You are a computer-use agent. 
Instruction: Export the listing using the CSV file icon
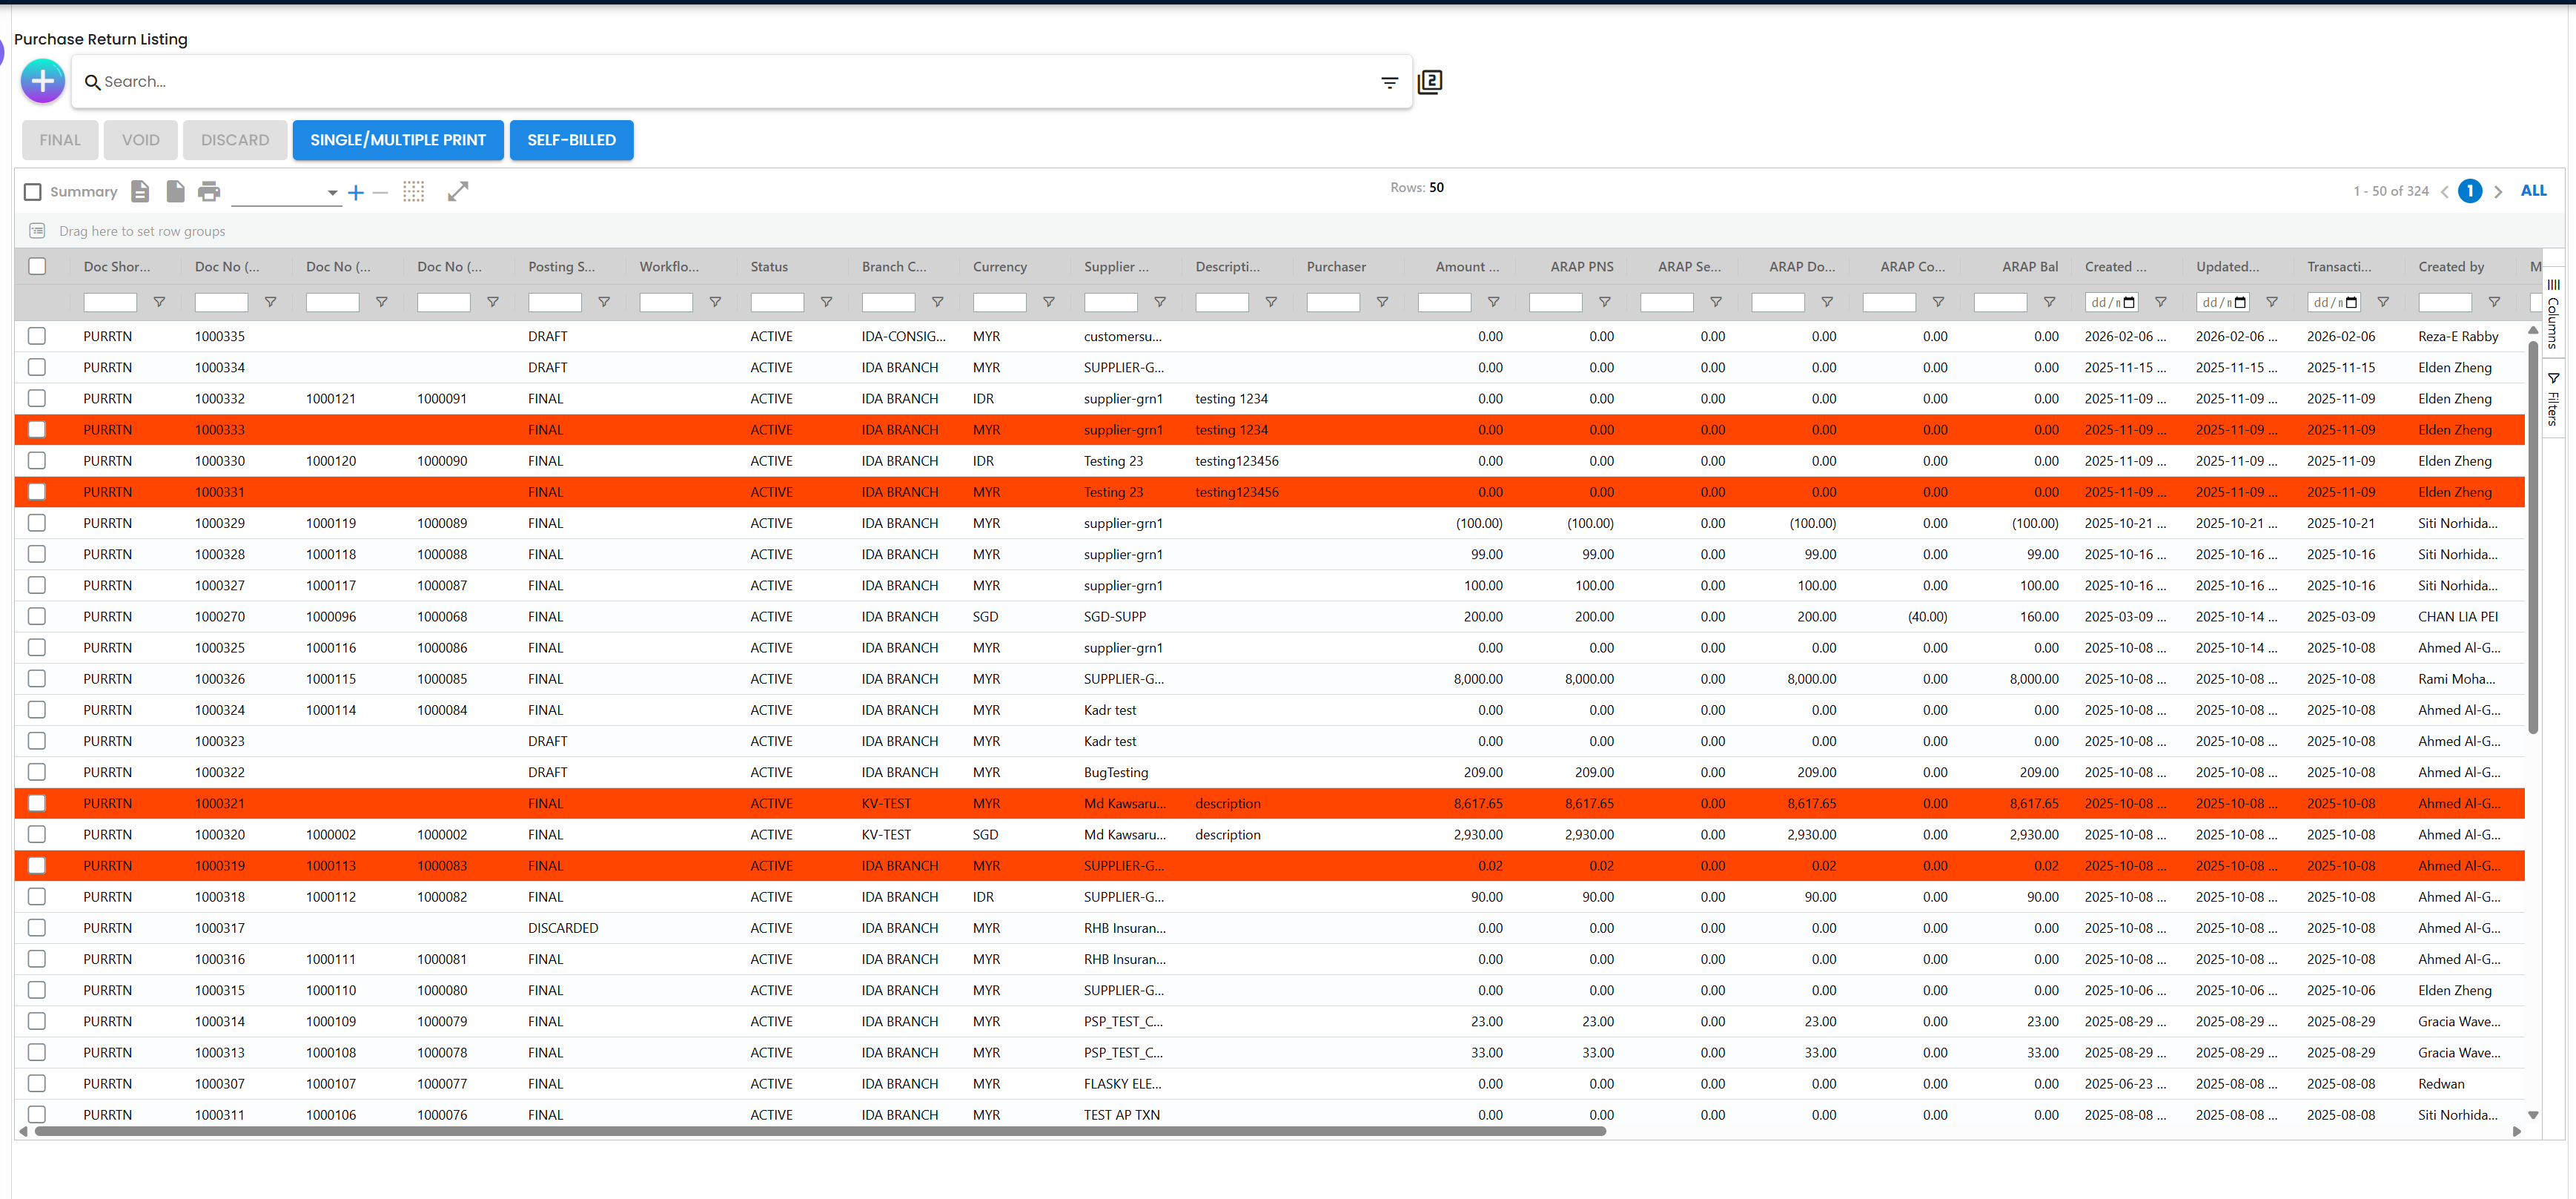tap(140, 191)
